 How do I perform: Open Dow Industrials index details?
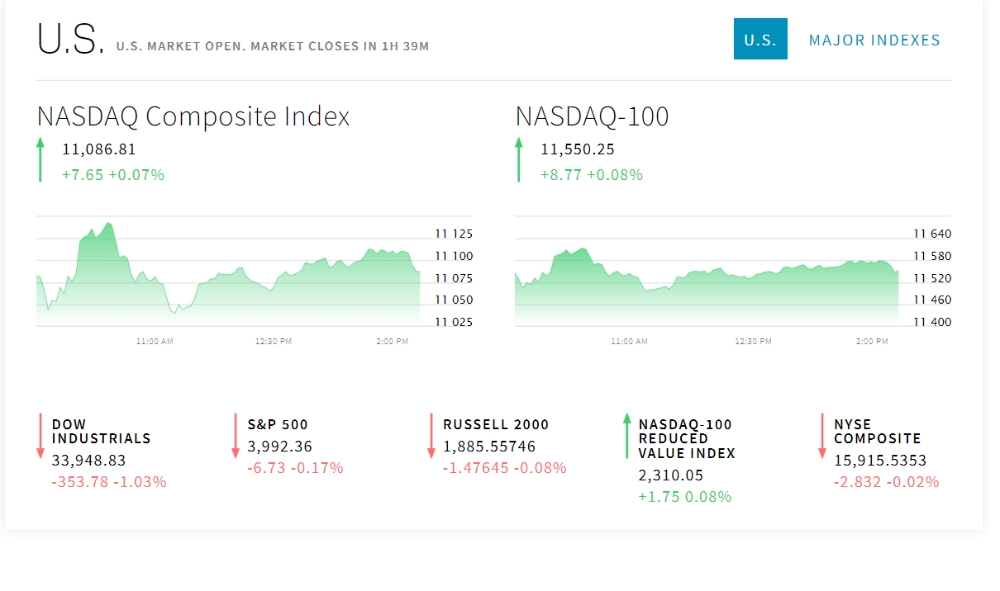[101, 432]
